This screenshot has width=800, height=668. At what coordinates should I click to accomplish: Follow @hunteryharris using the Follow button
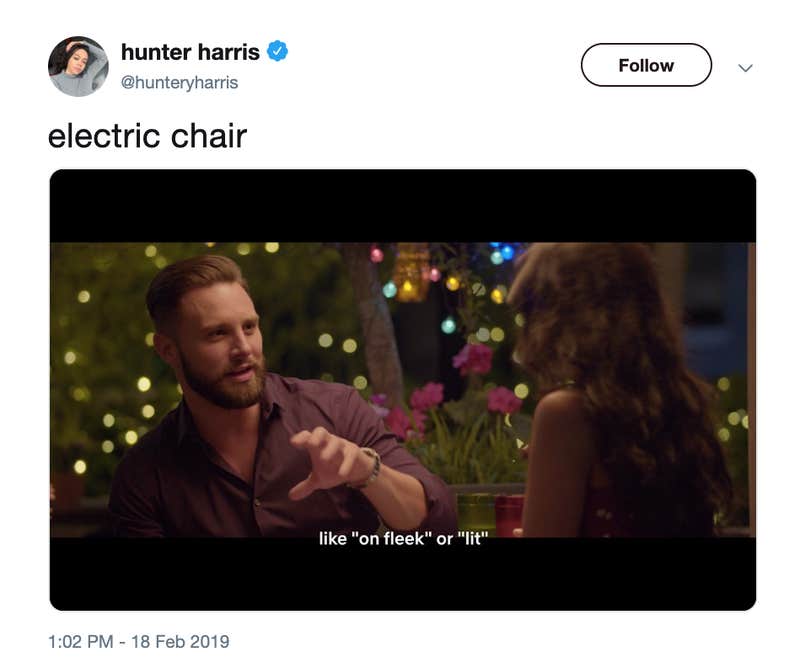[x=646, y=64]
